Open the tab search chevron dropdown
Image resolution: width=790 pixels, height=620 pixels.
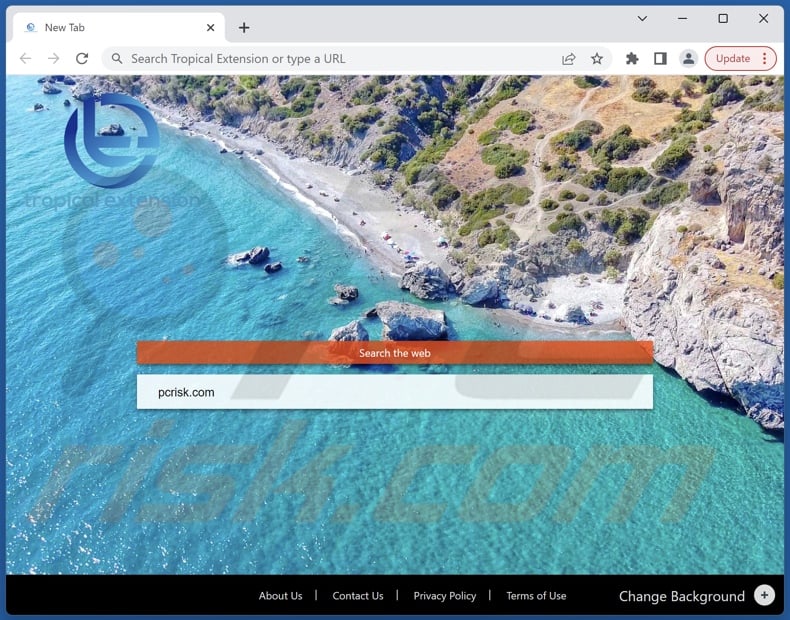click(642, 19)
